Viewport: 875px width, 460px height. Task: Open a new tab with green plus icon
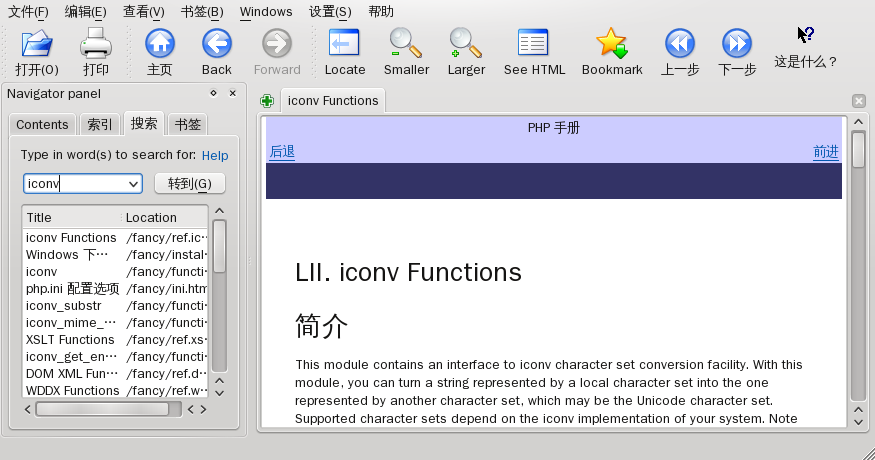[267, 101]
